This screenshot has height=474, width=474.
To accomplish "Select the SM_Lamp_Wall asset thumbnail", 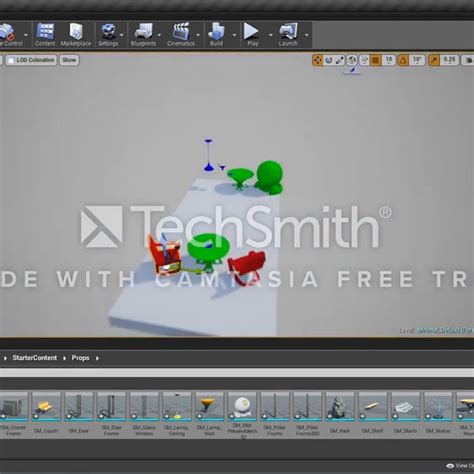I will [x=210, y=406].
